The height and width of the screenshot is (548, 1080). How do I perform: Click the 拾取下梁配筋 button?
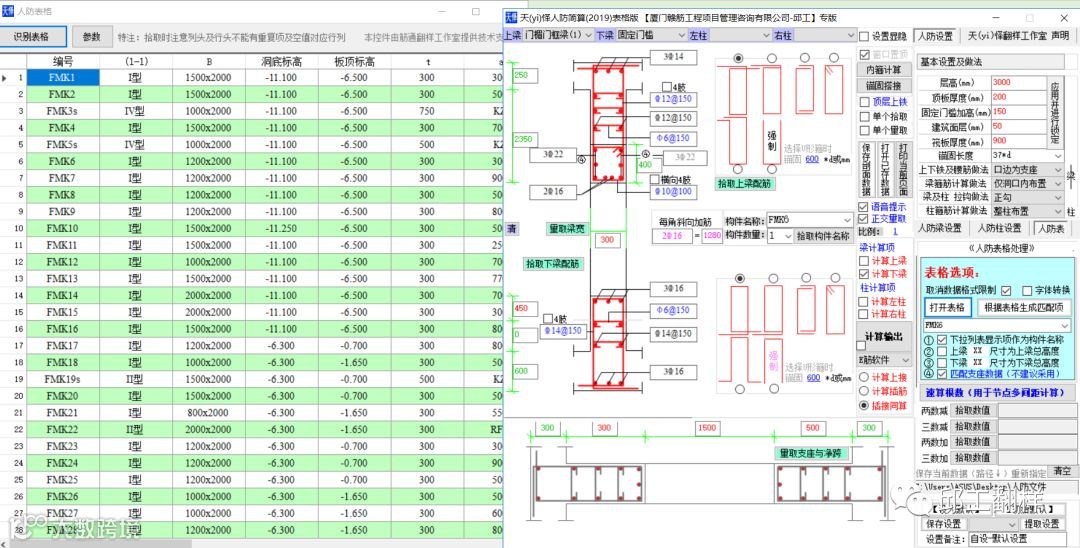(552, 264)
